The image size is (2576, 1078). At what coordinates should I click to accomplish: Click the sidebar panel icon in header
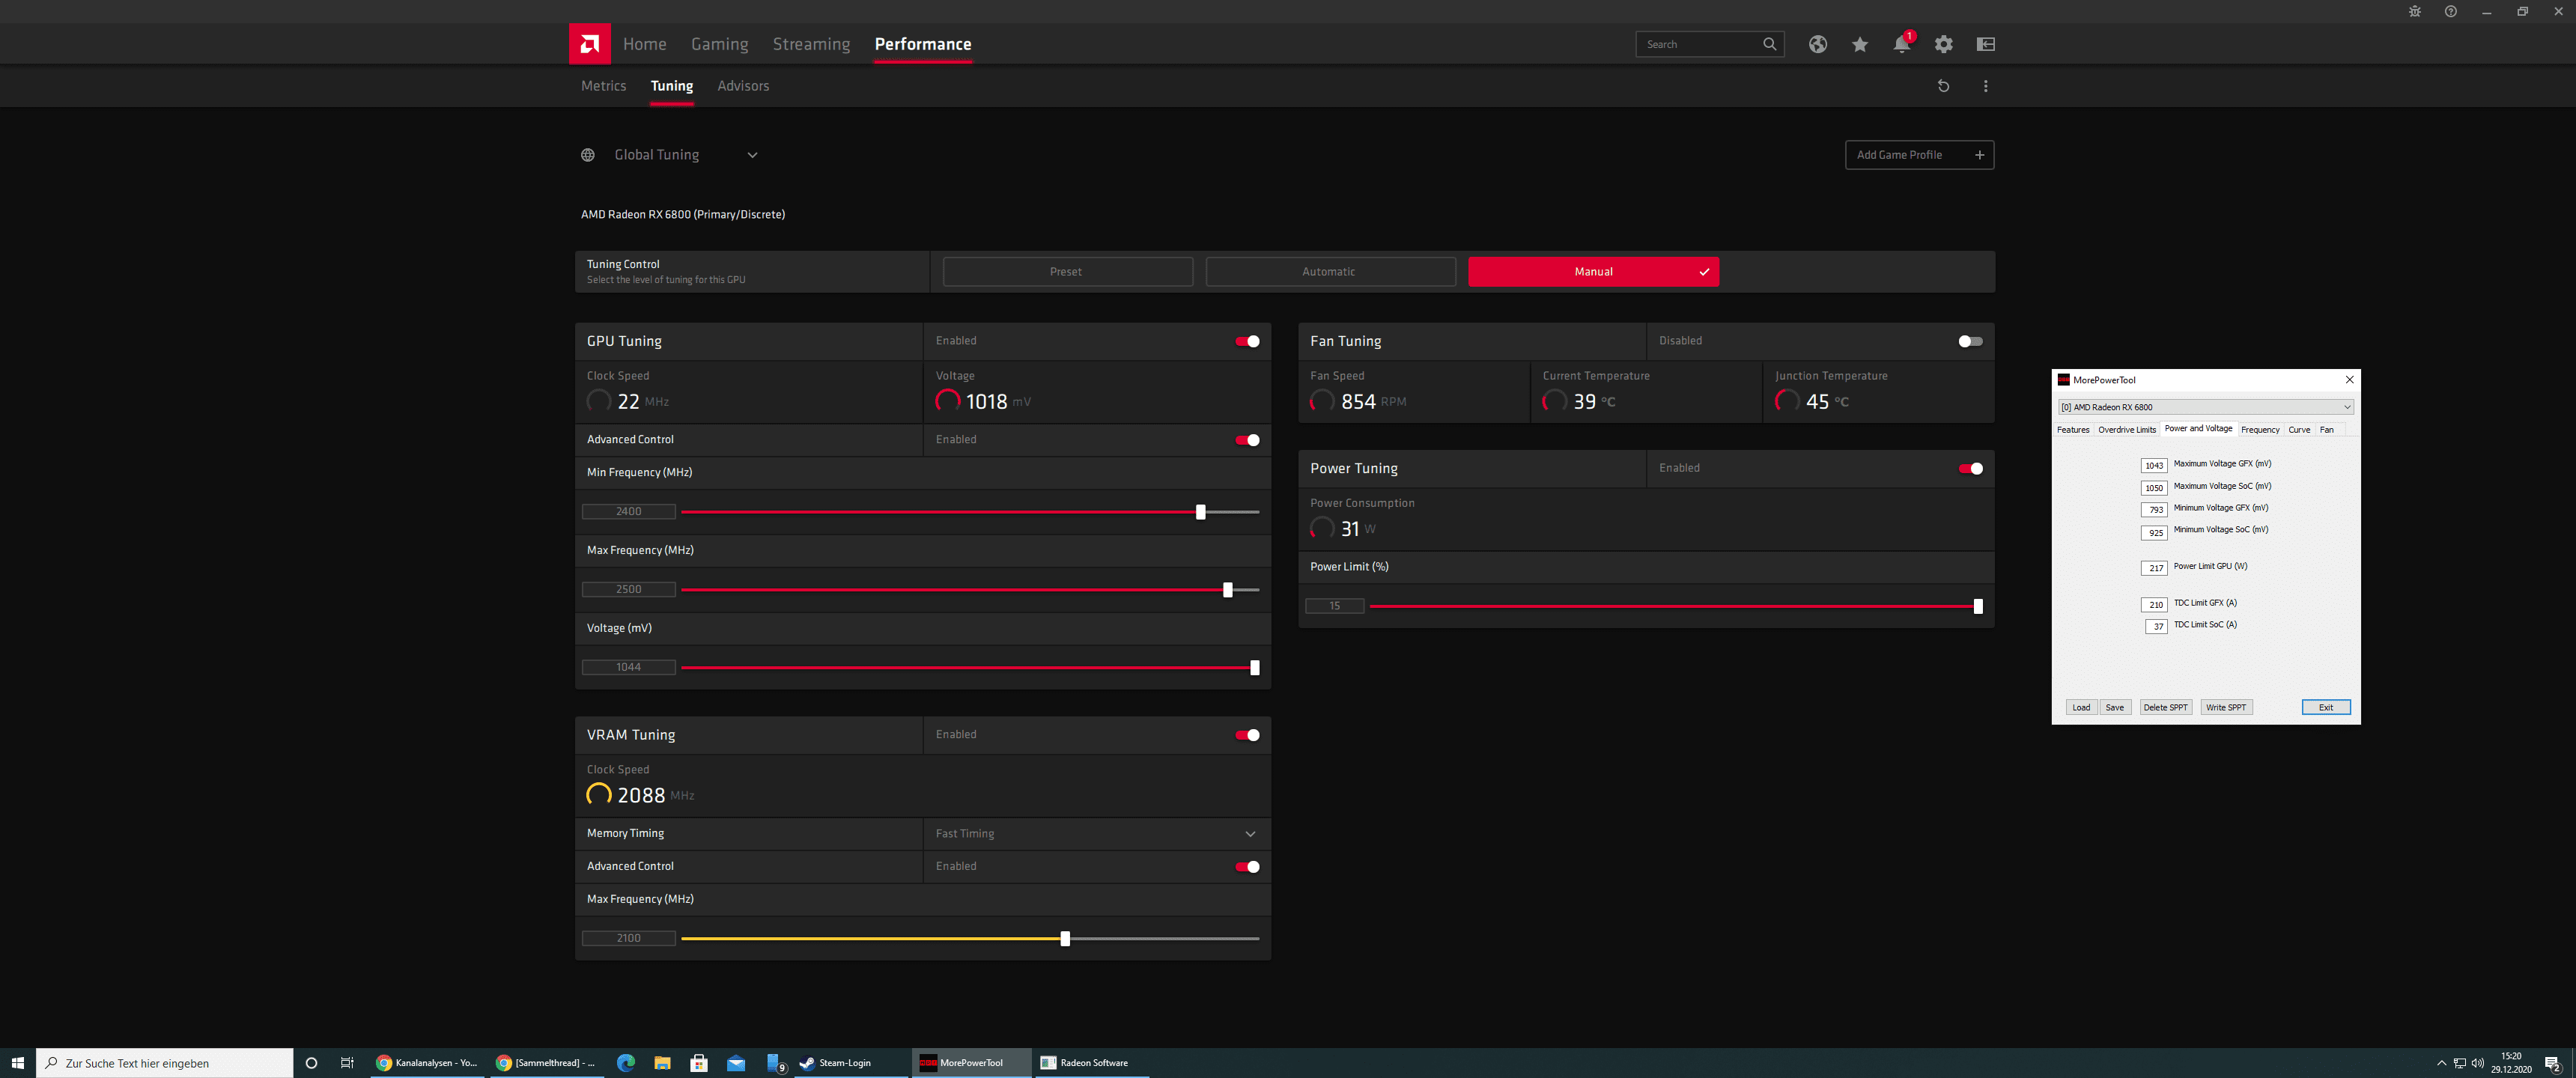tap(1986, 44)
